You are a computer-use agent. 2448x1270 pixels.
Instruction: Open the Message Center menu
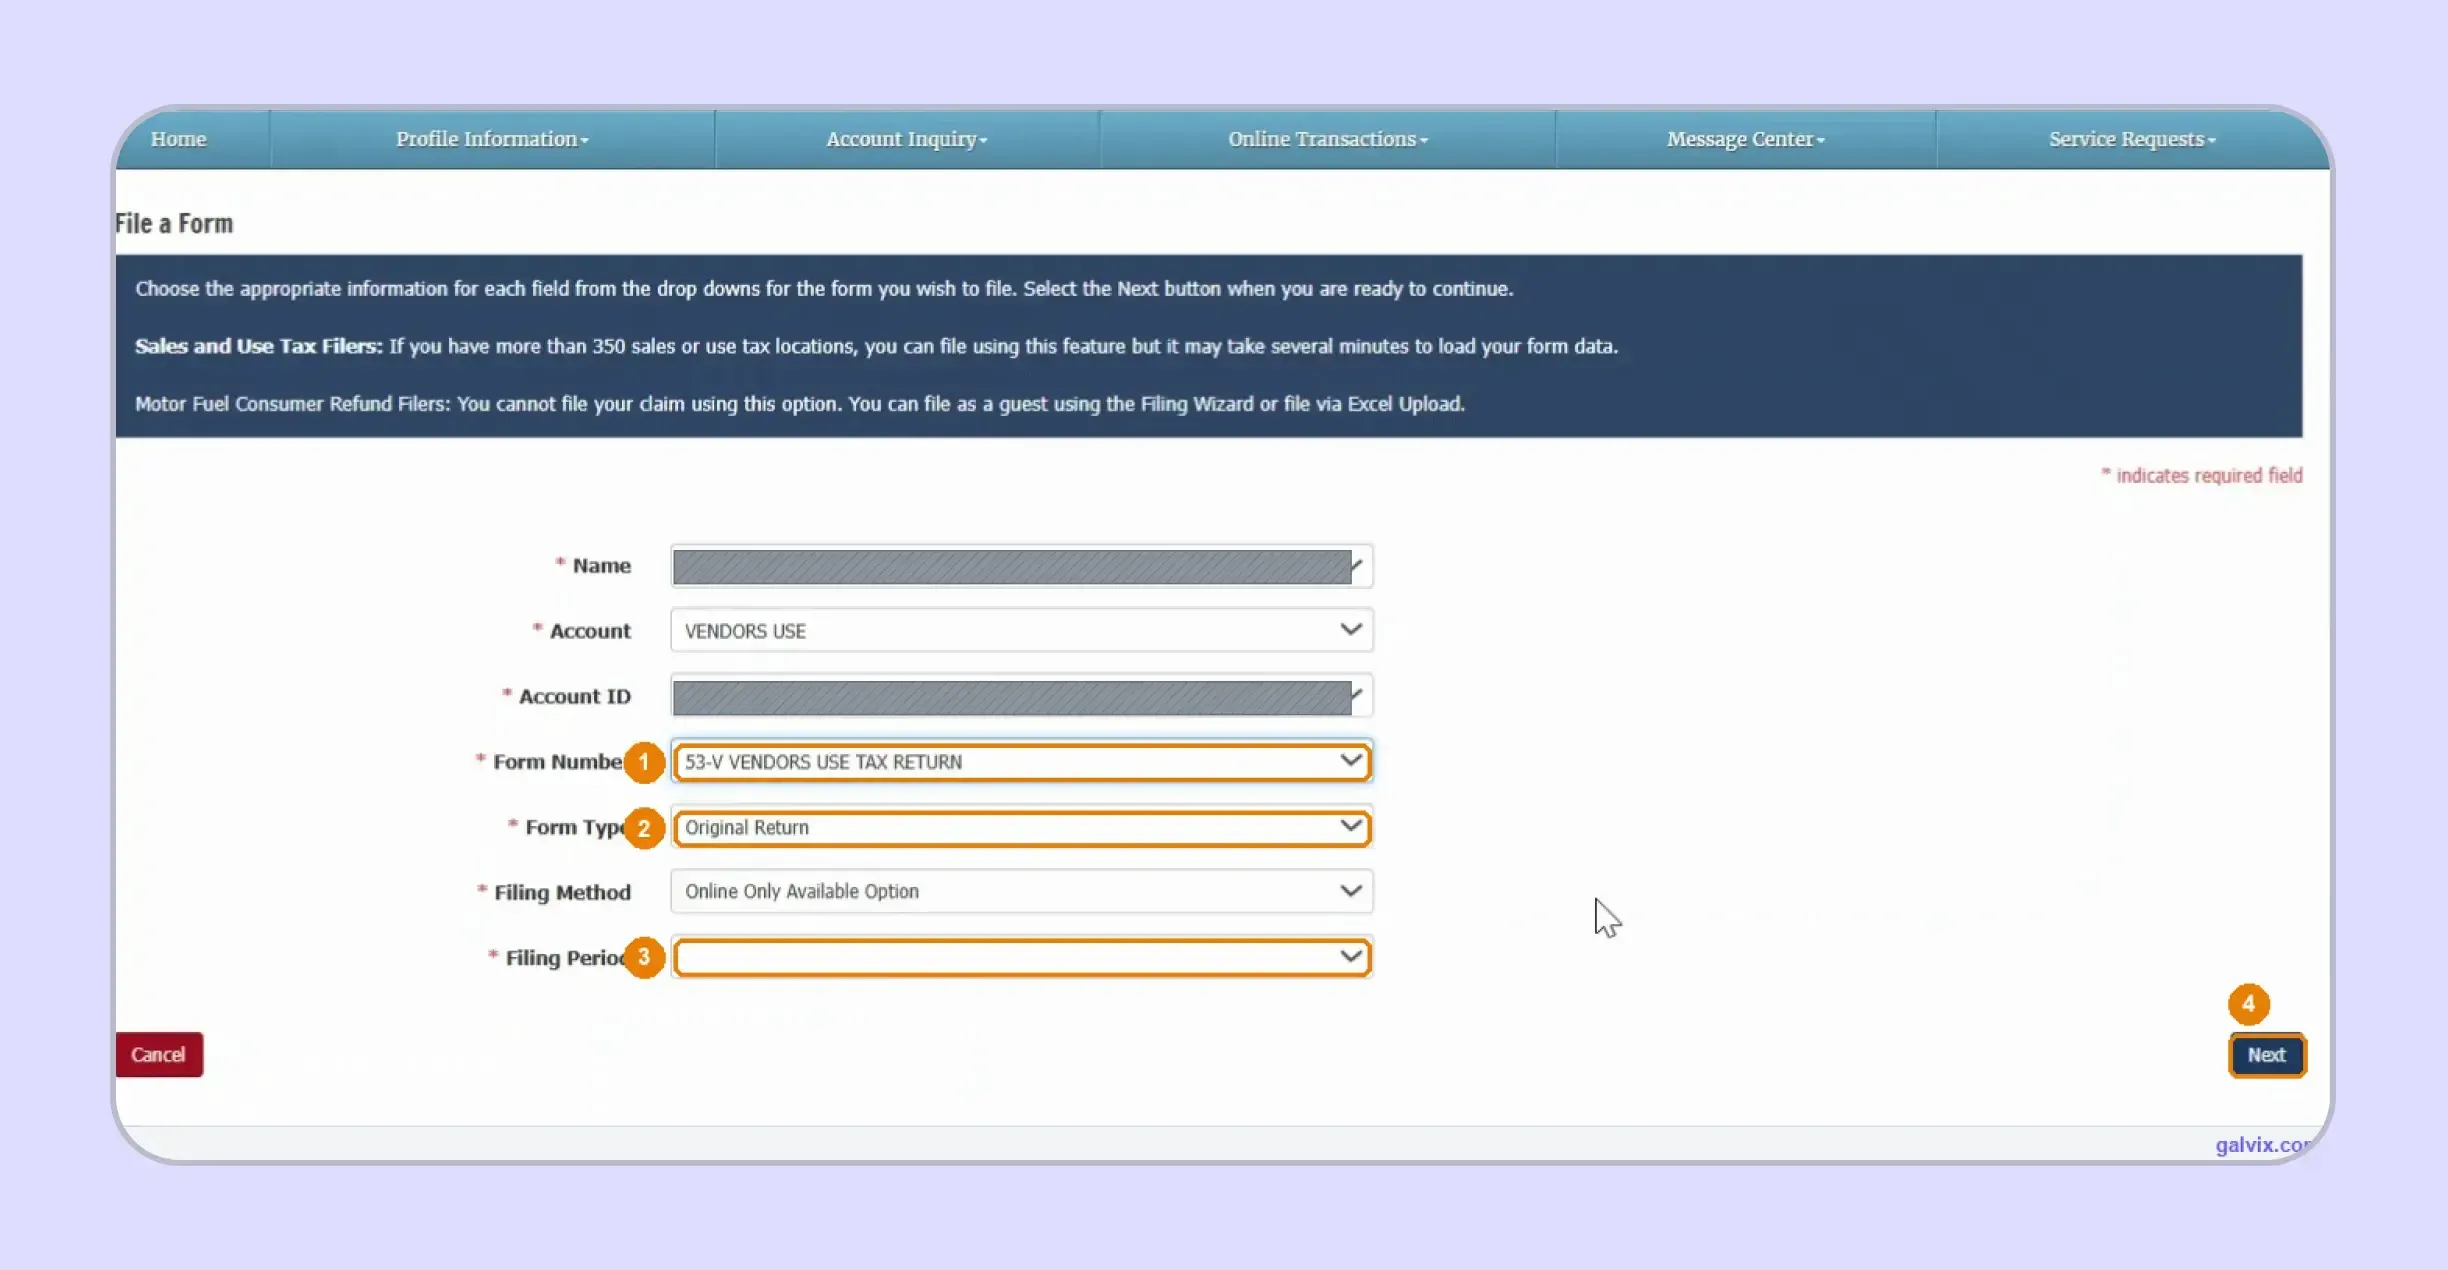[1745, 139]
